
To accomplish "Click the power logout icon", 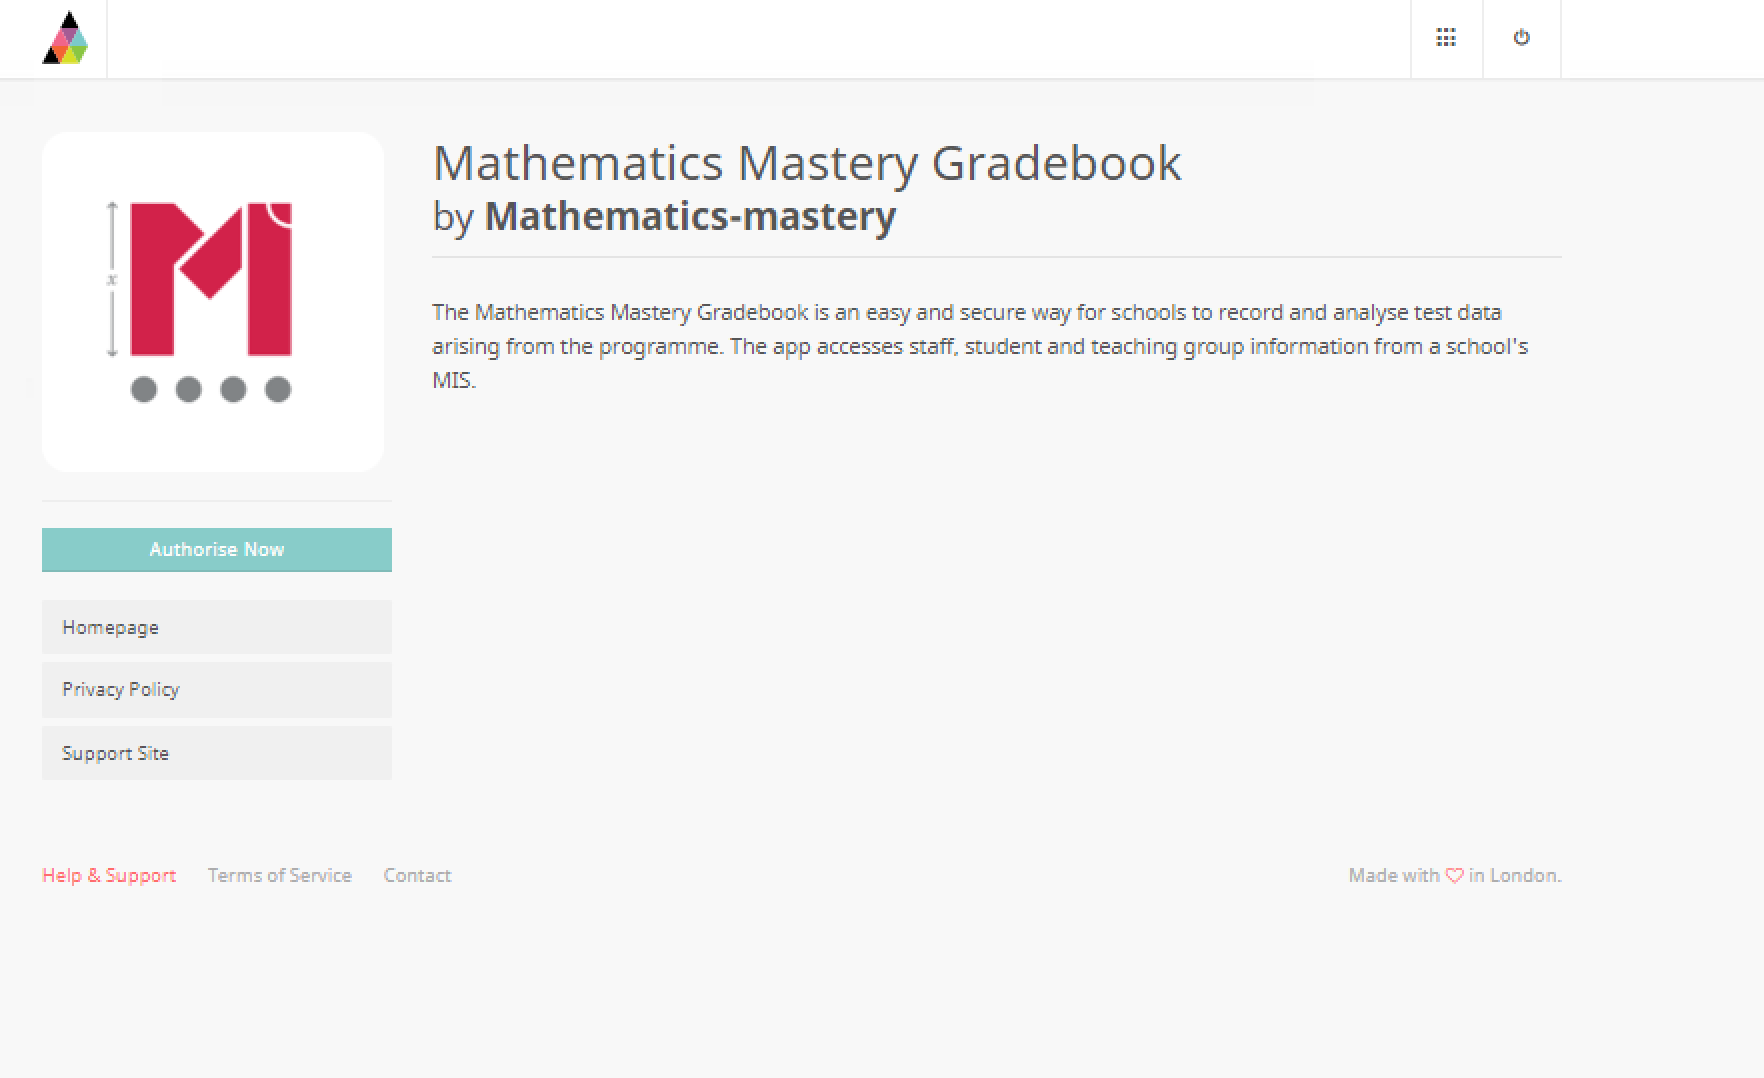I will tap(1521, 38).
